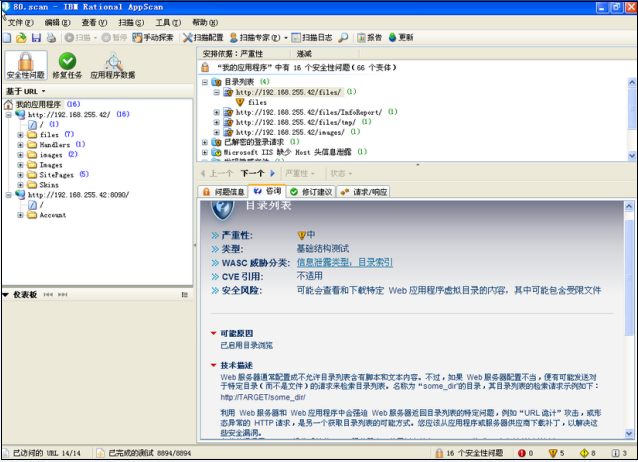Open the 查看 View menu
Viewport: 638px width, 462px height.
pos(94,22)
